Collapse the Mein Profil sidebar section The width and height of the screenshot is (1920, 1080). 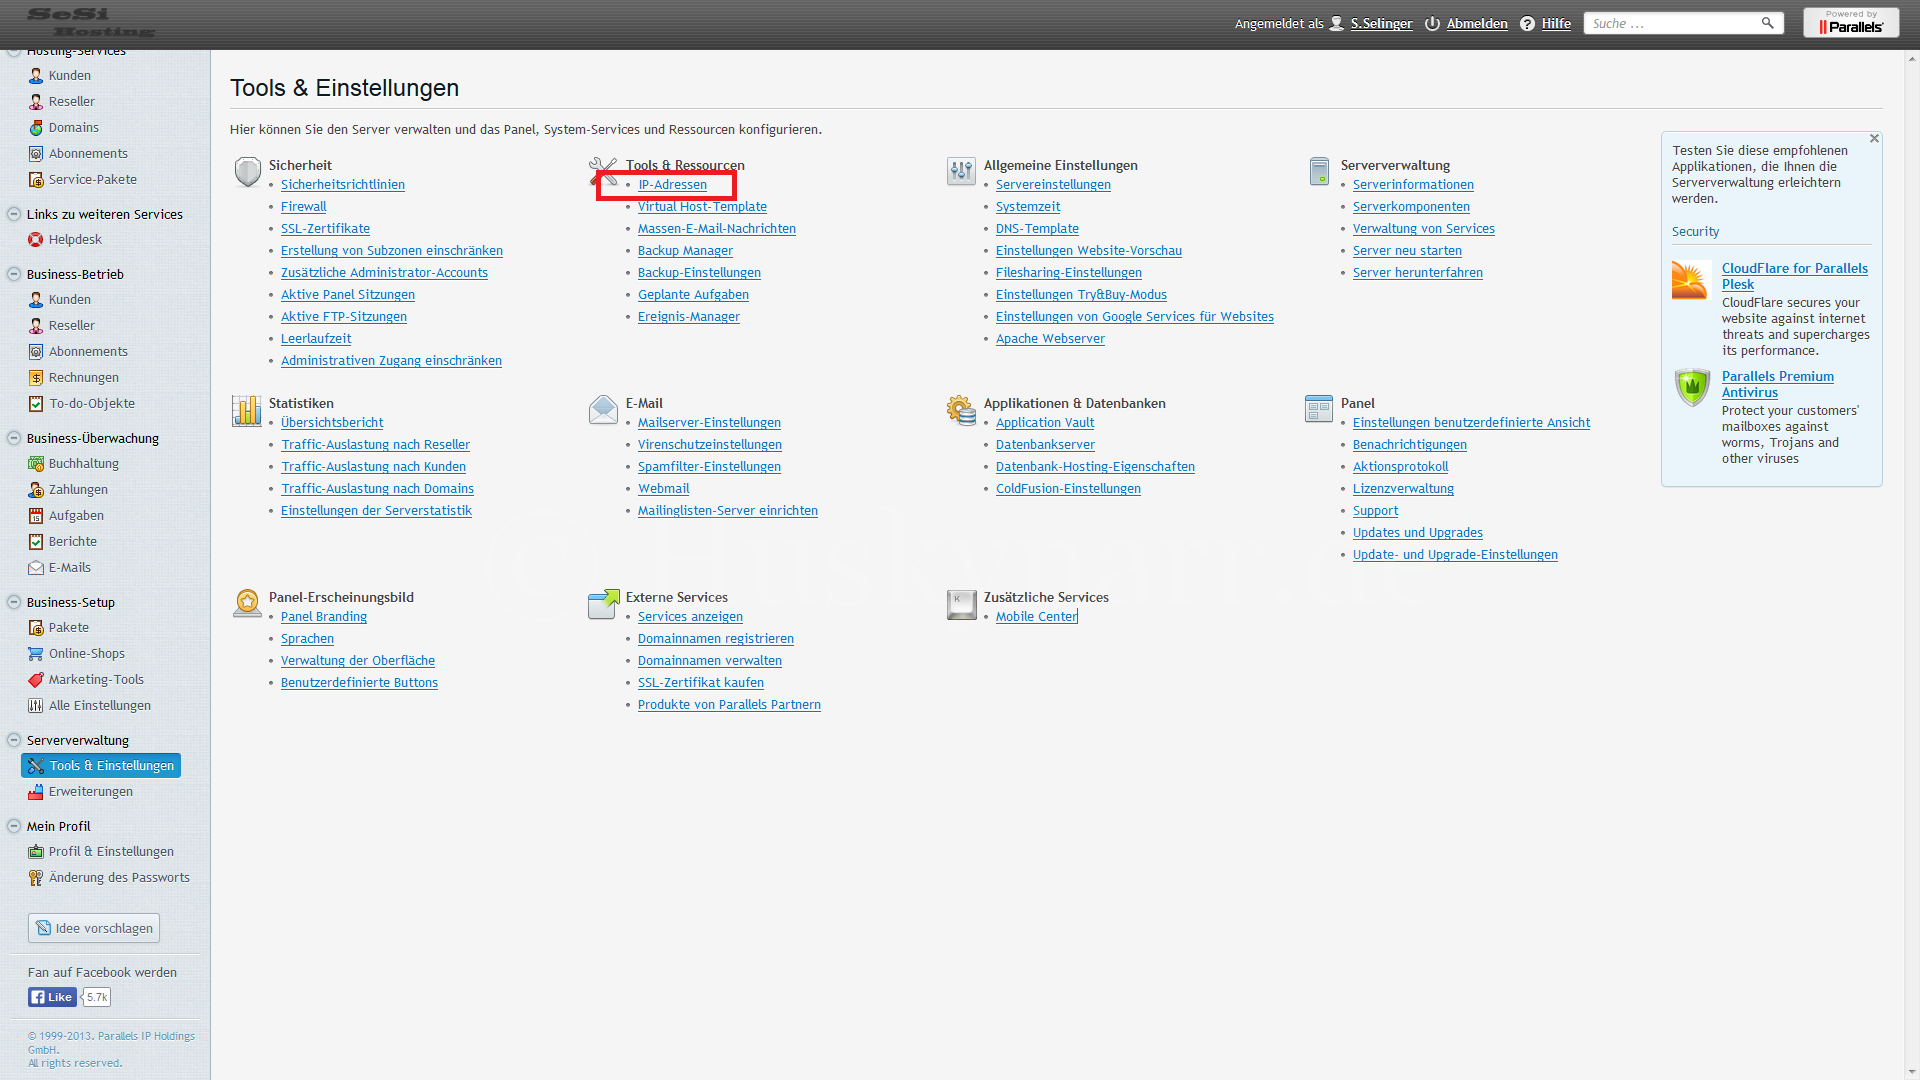[14, 826]
